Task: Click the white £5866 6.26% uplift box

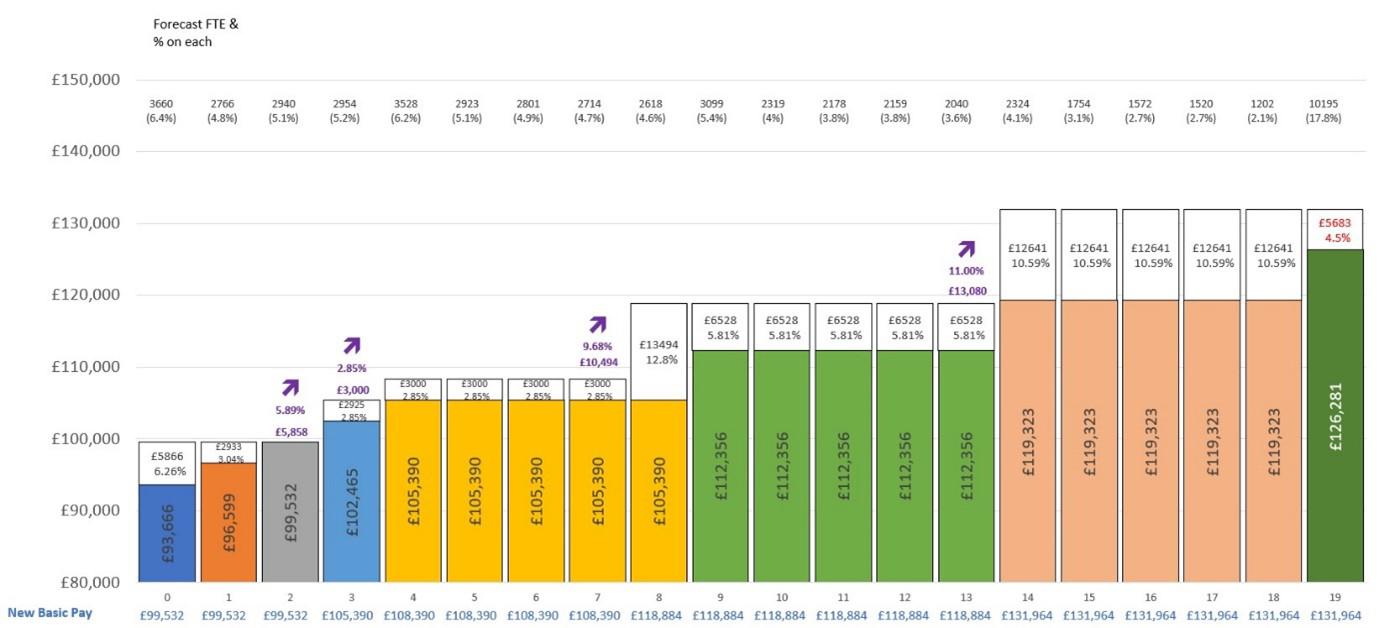Action: tap(167, 462)
